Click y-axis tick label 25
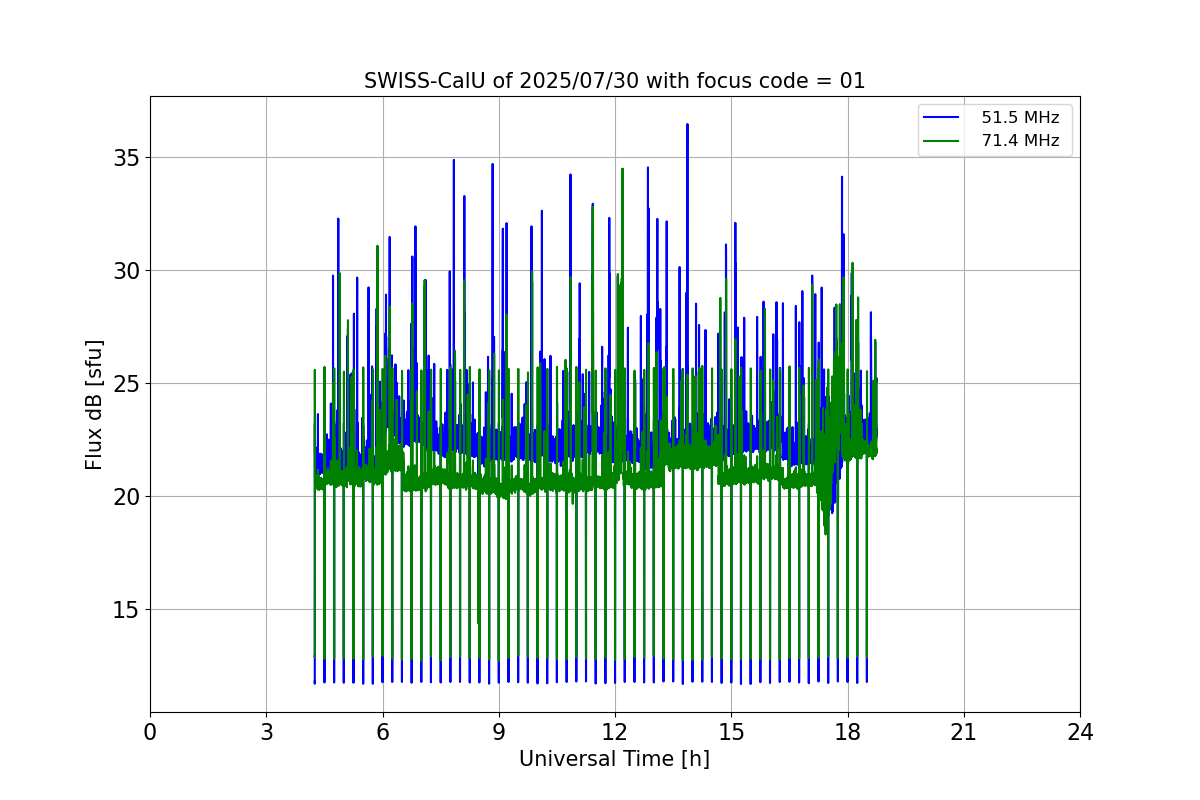The height and width of the screenshot is (800, 1200). (x=128, y=384)
